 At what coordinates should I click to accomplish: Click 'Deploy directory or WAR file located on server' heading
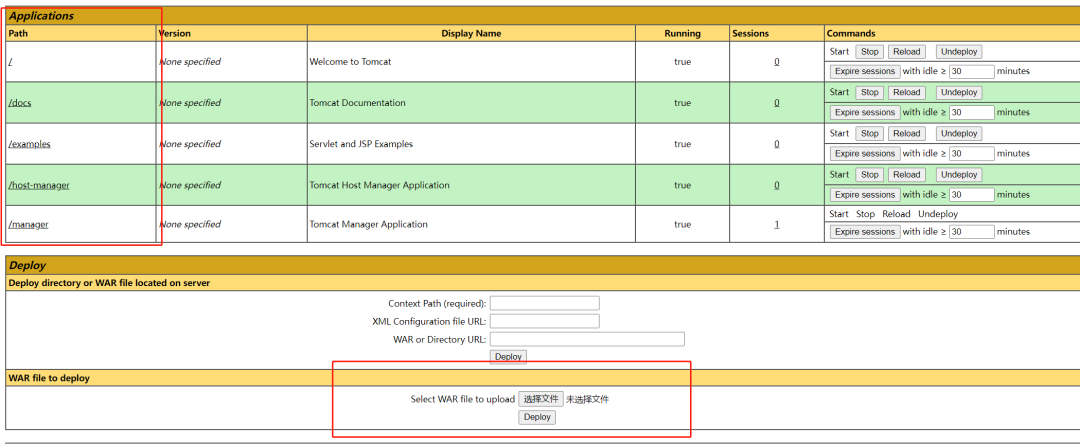pos(109,283)
